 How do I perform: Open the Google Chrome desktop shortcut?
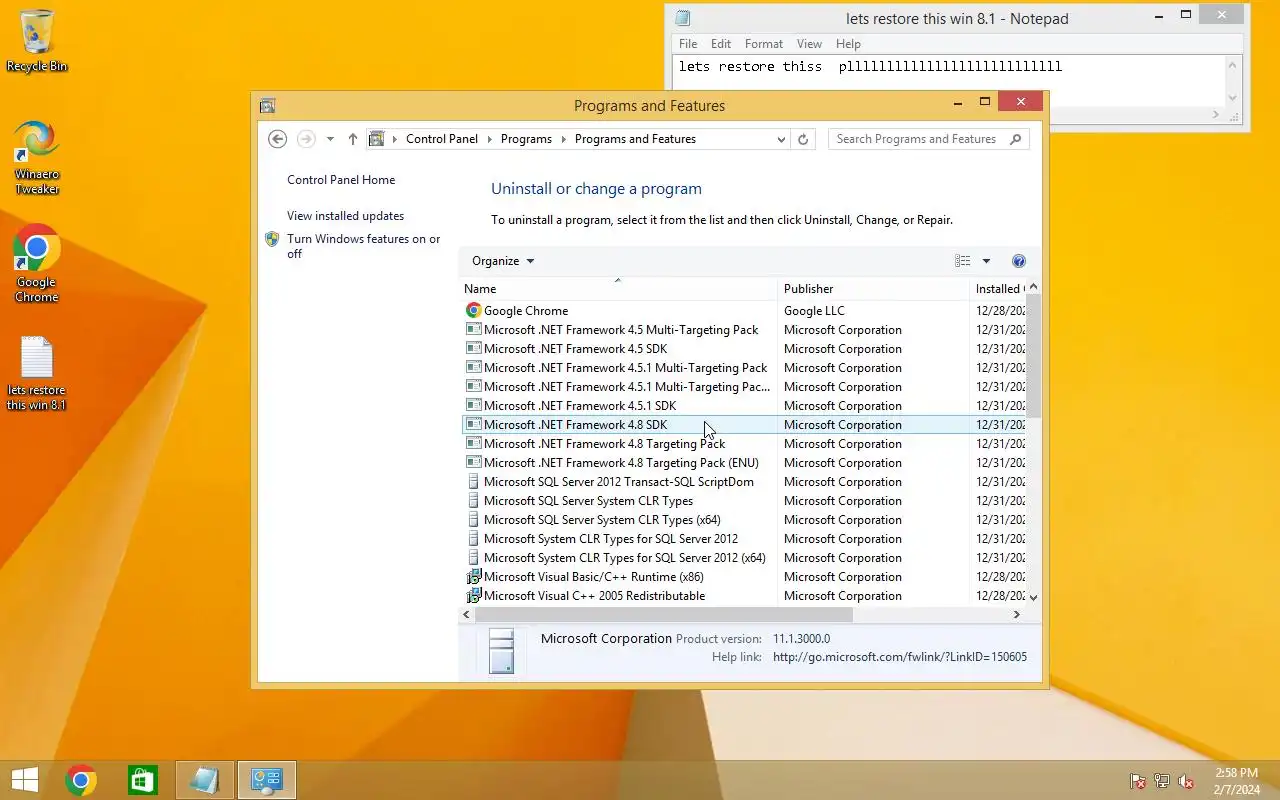coord(37,263)
